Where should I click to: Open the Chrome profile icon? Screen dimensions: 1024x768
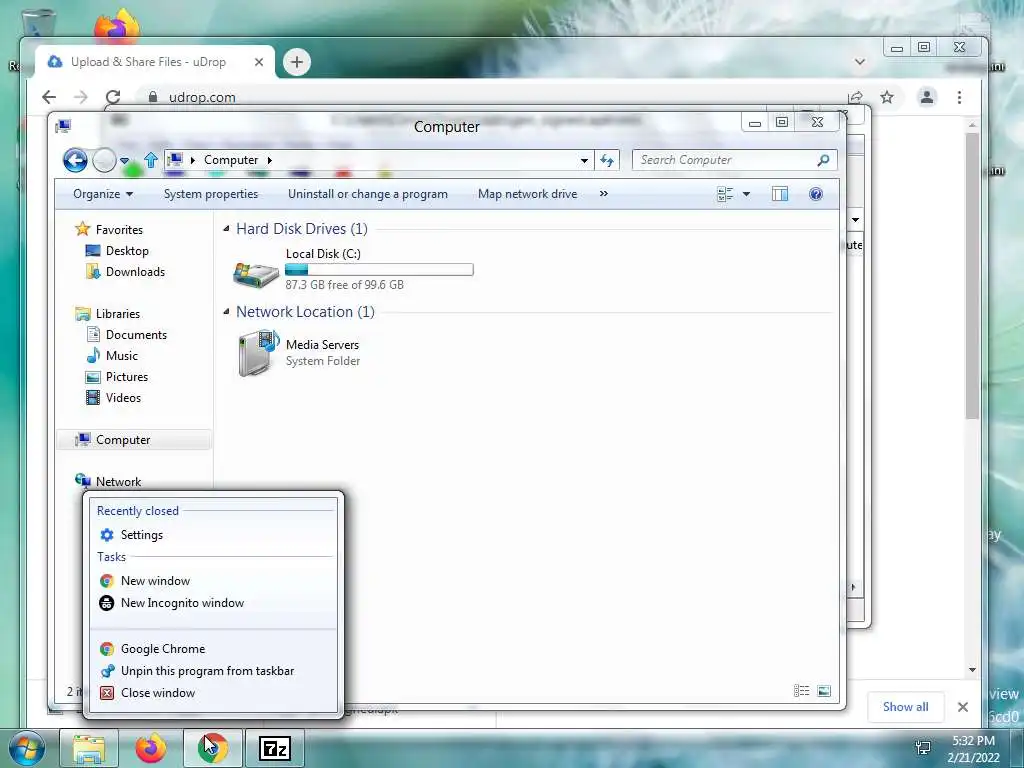click(x=927, y=97)
